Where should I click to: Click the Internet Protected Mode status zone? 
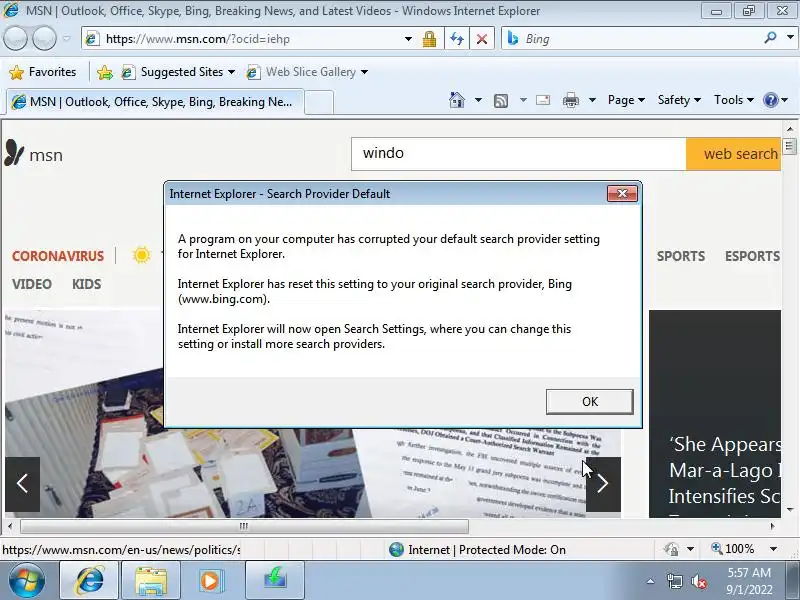point(477,549)
